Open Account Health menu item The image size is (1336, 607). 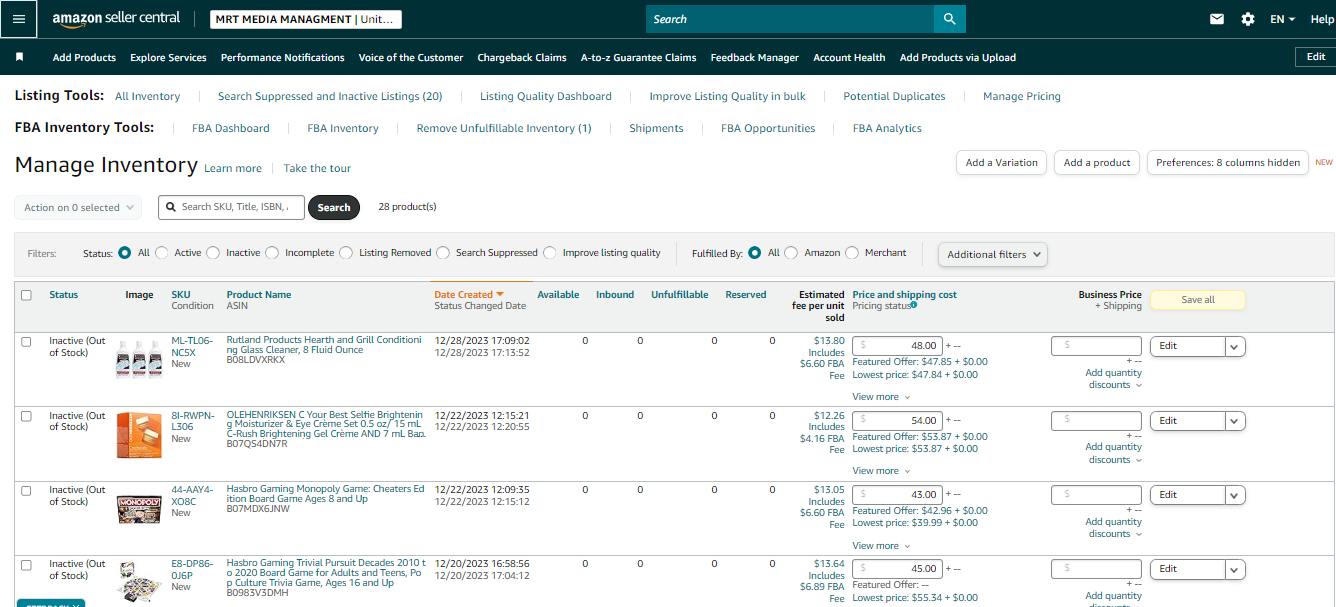(849, 57)
